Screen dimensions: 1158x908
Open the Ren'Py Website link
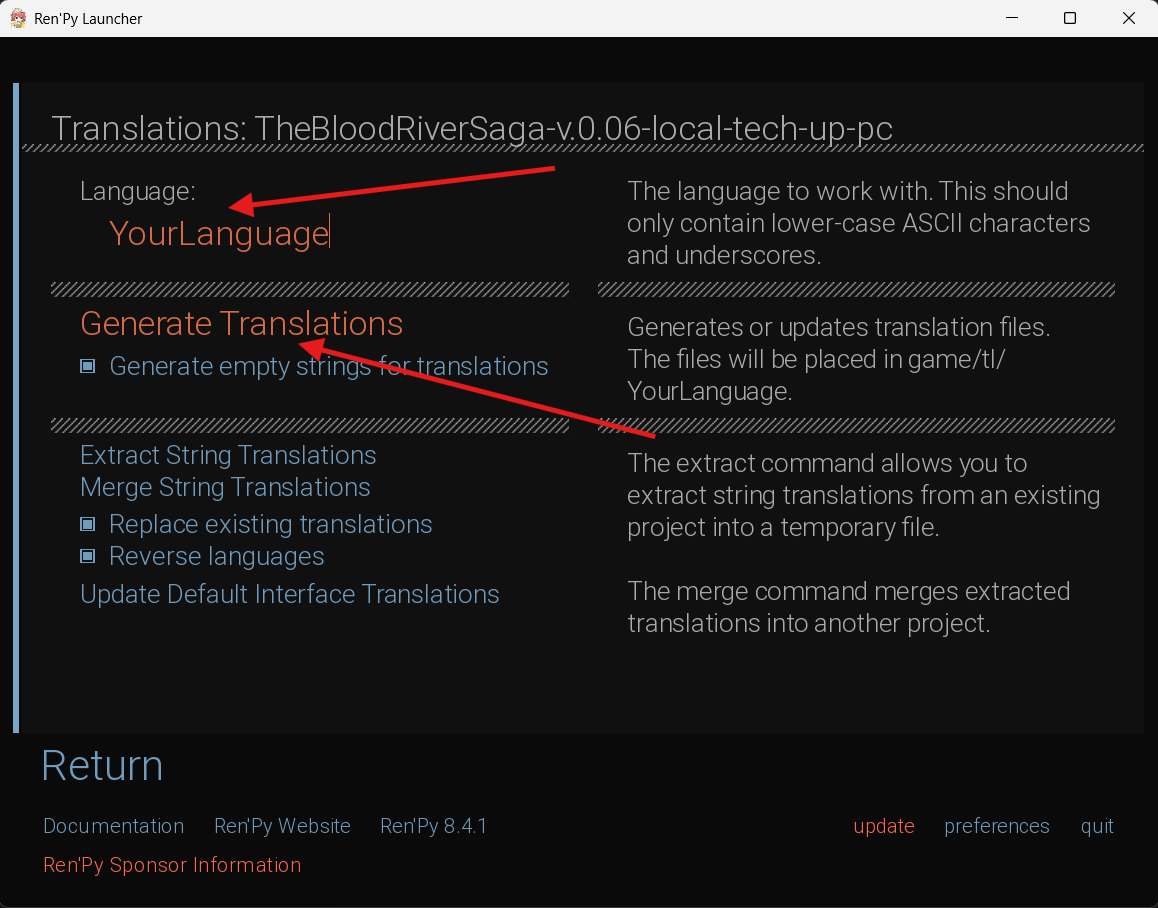click(282, 826)
